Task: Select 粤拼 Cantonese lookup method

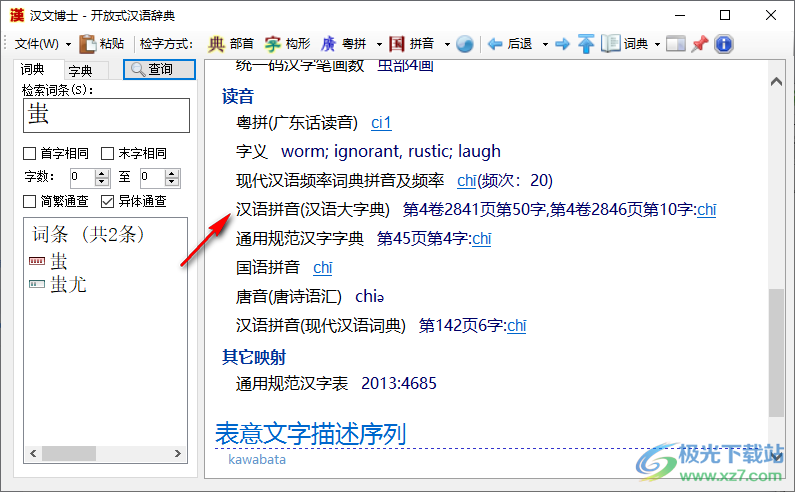Action: [x=344, y=44]
